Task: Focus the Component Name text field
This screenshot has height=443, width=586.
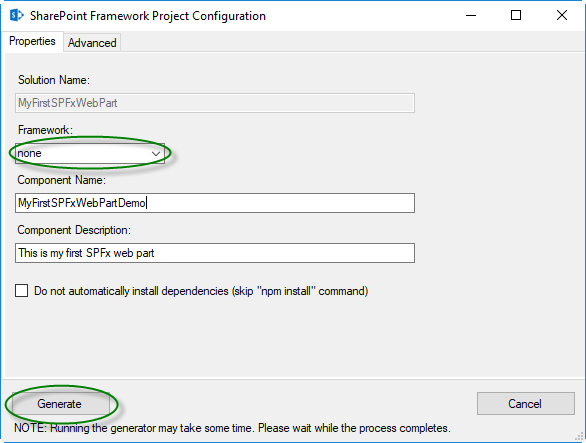Action: pos(215,203)
